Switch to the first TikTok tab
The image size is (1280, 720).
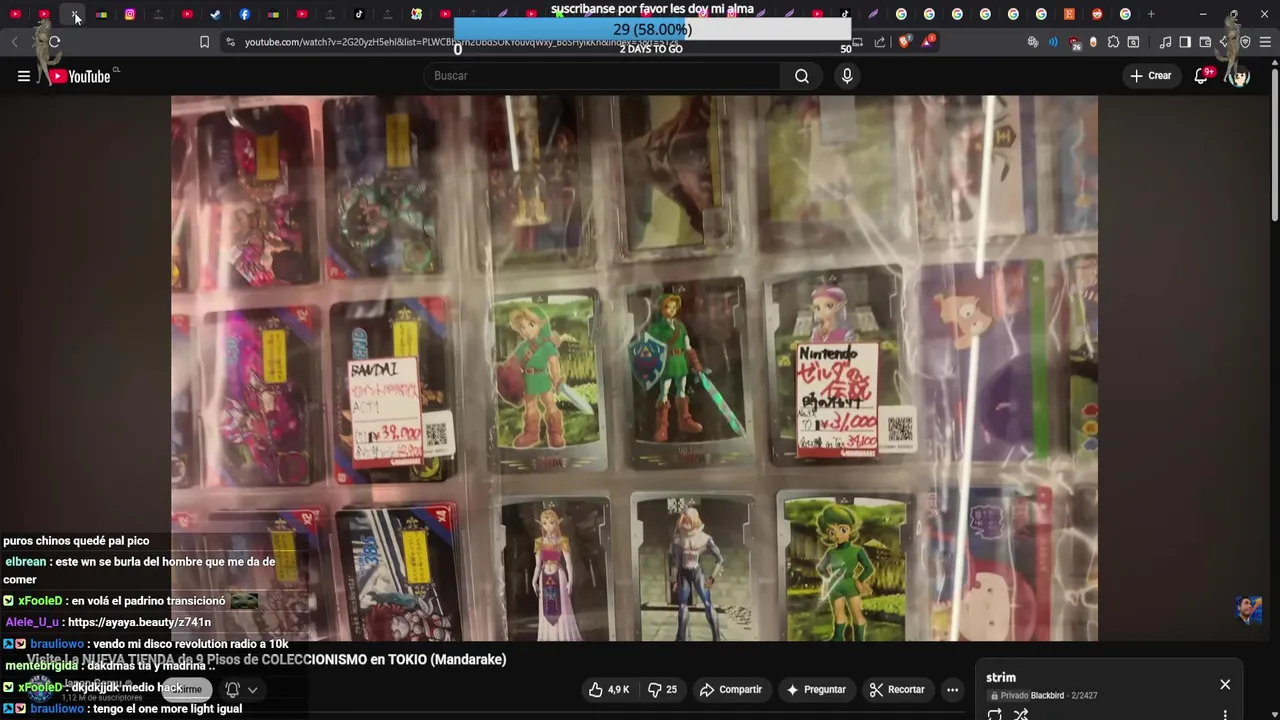coord(359,14)
